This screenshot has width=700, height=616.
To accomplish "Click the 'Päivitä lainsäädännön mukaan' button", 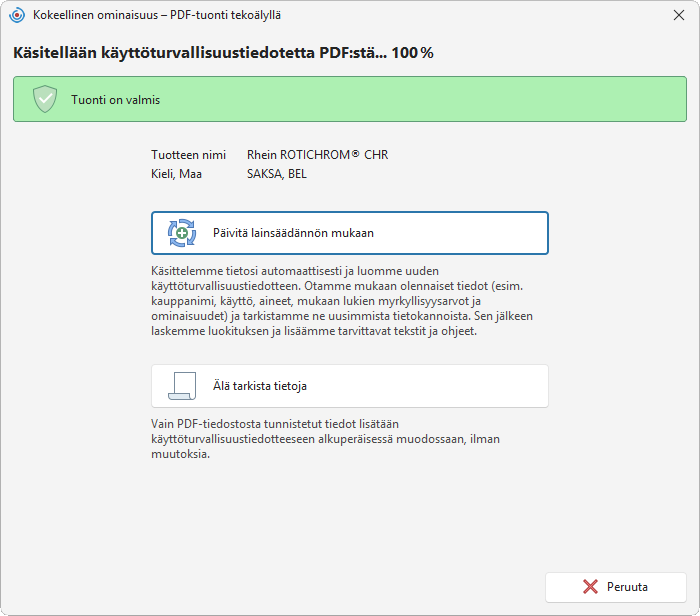I will click(x=350, y=233).
